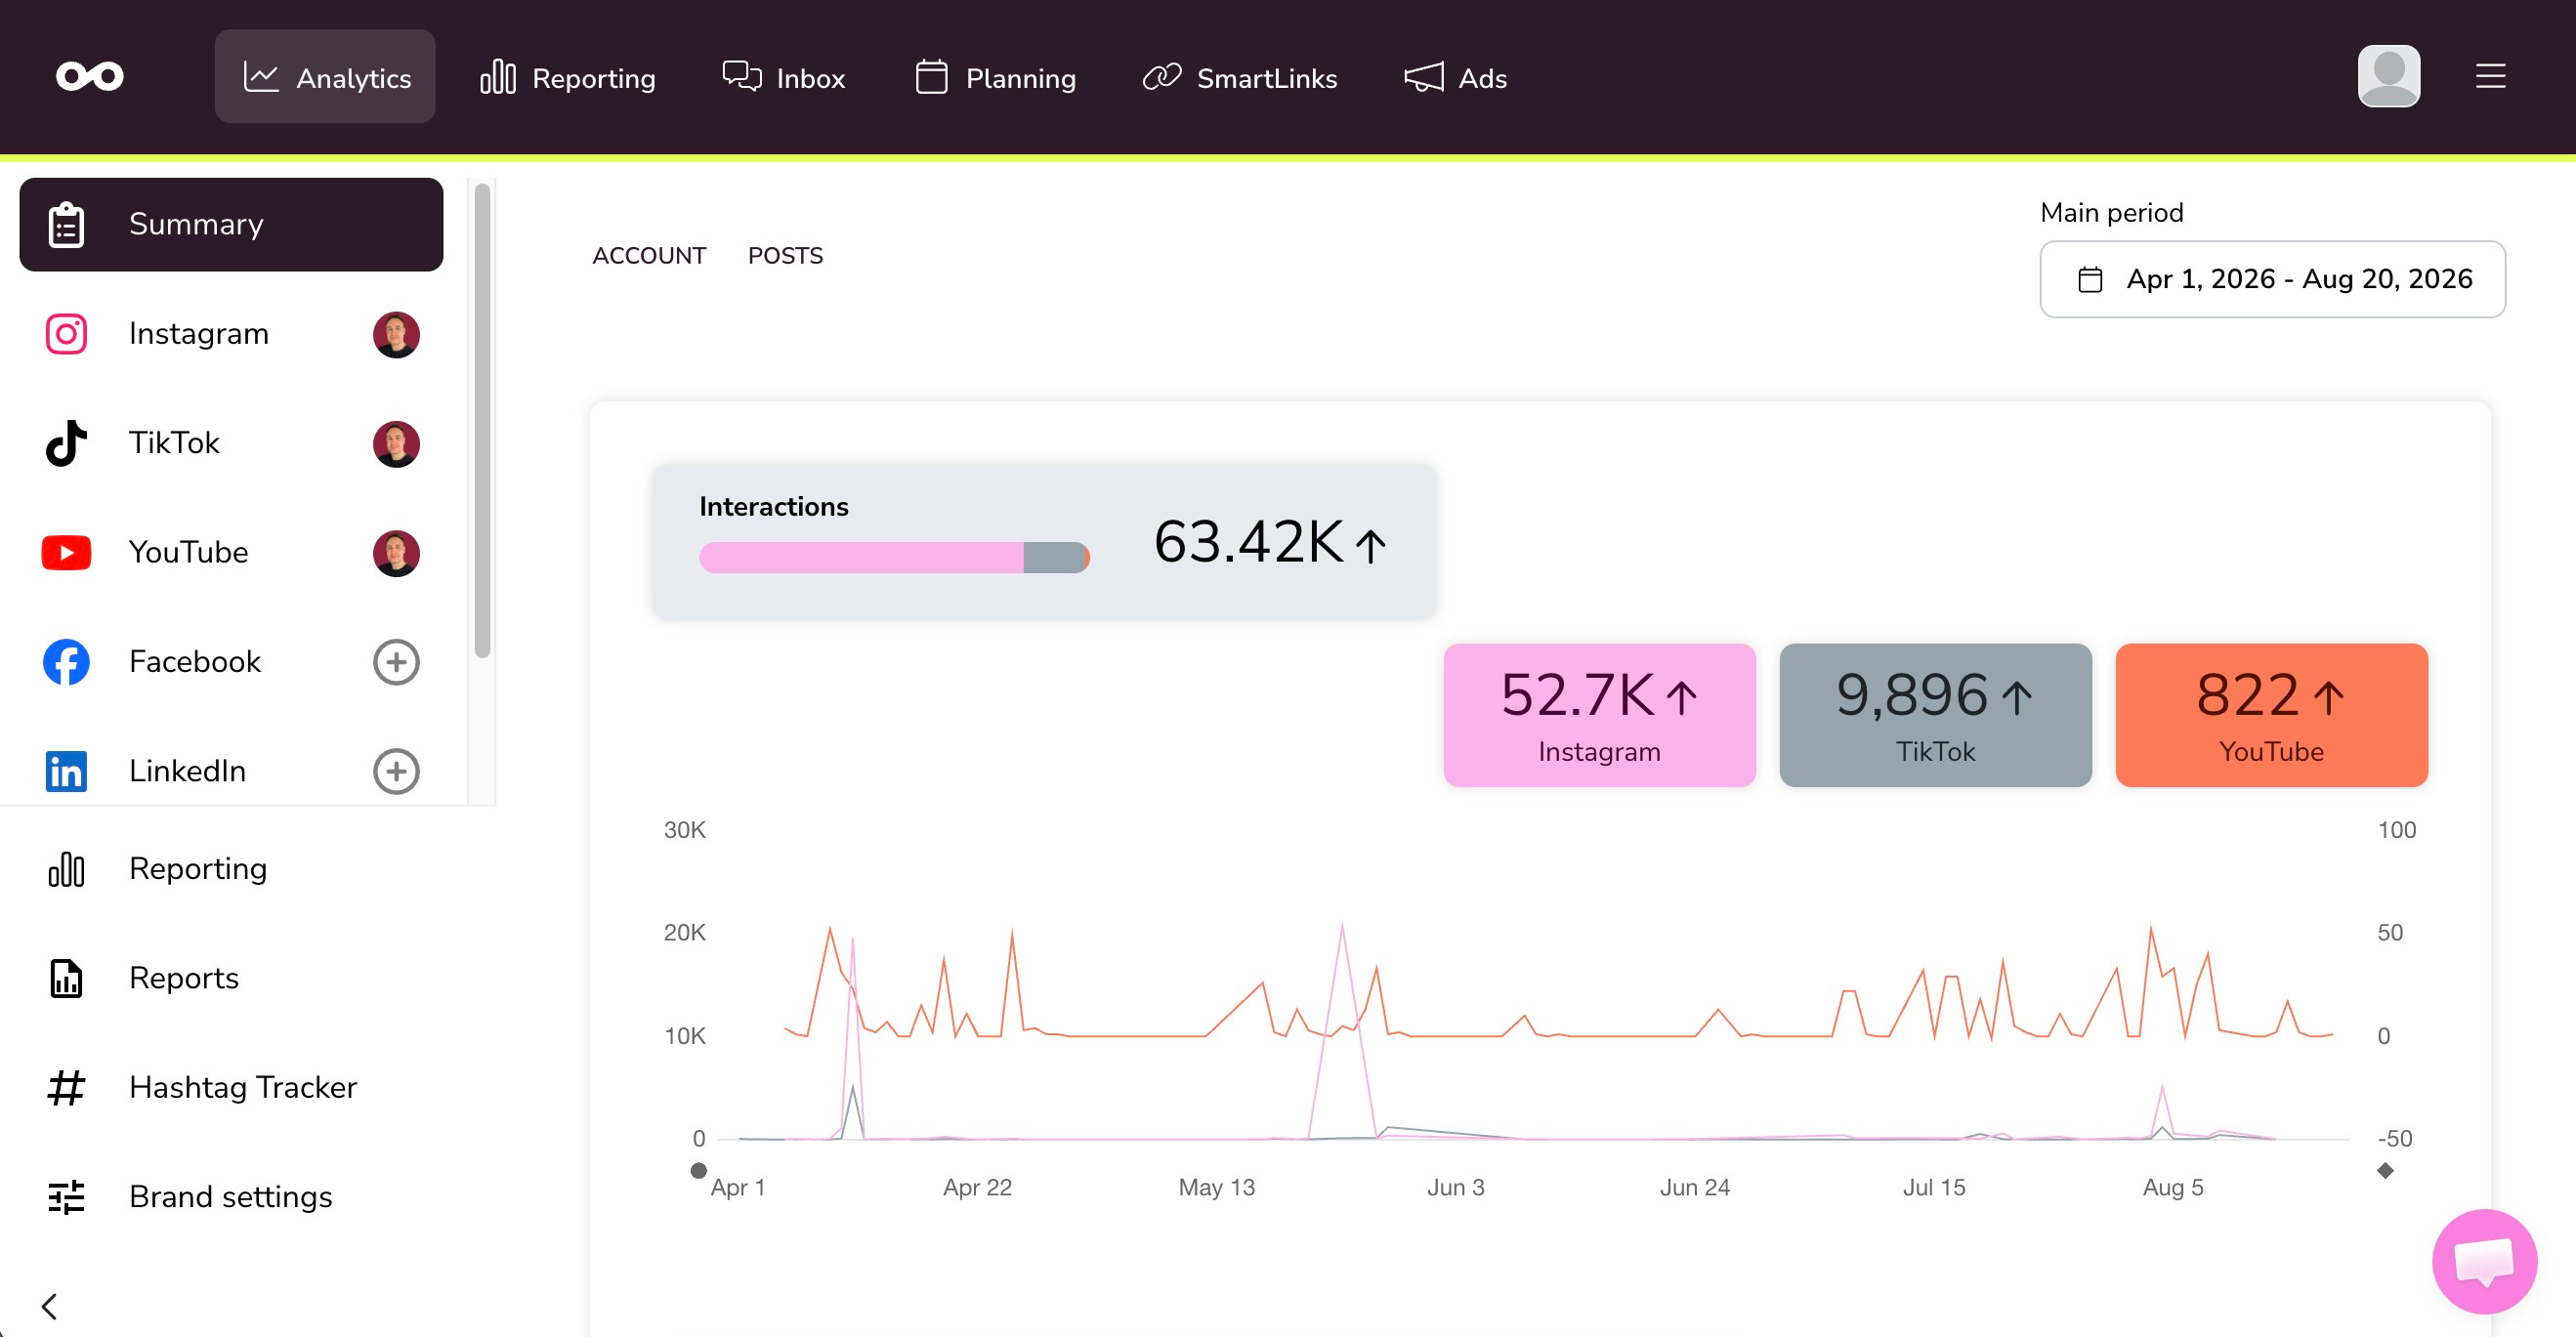The width and height of the screenshot is (2576, 1337).
Task: Collapse the sidebar with left chevron
Action: (48, 1305)
